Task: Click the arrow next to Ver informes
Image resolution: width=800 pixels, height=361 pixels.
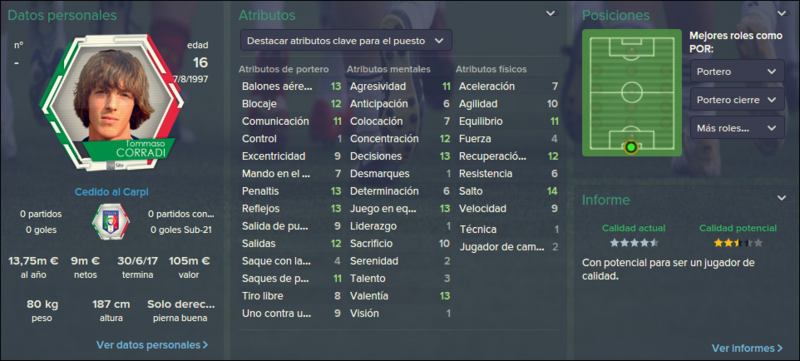Action: coord(780,349)
